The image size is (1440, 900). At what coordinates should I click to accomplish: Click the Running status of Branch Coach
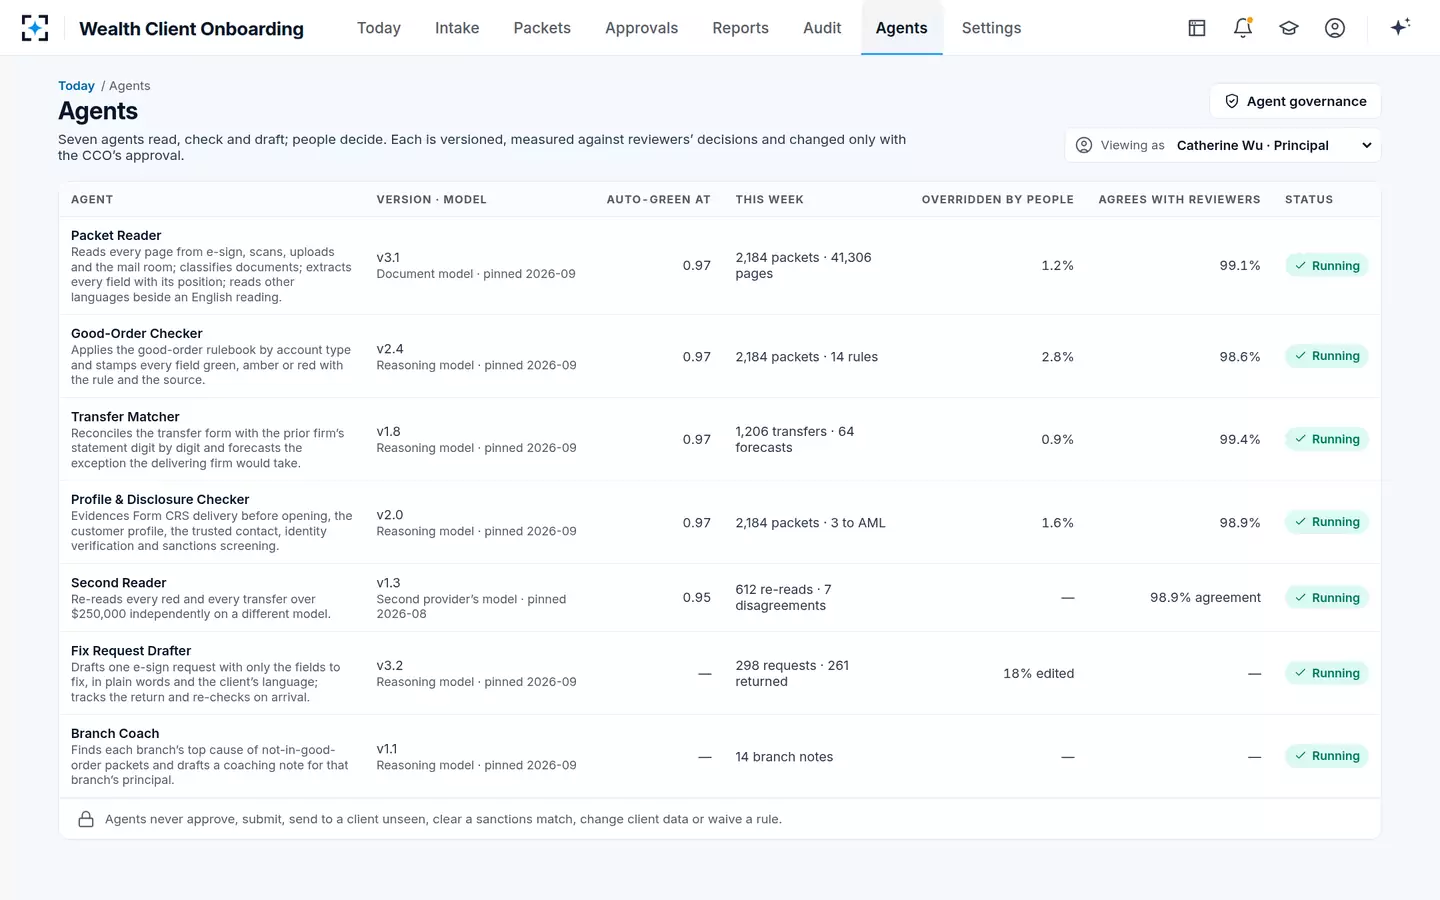pyautogui.click(x=1327, y=756)
